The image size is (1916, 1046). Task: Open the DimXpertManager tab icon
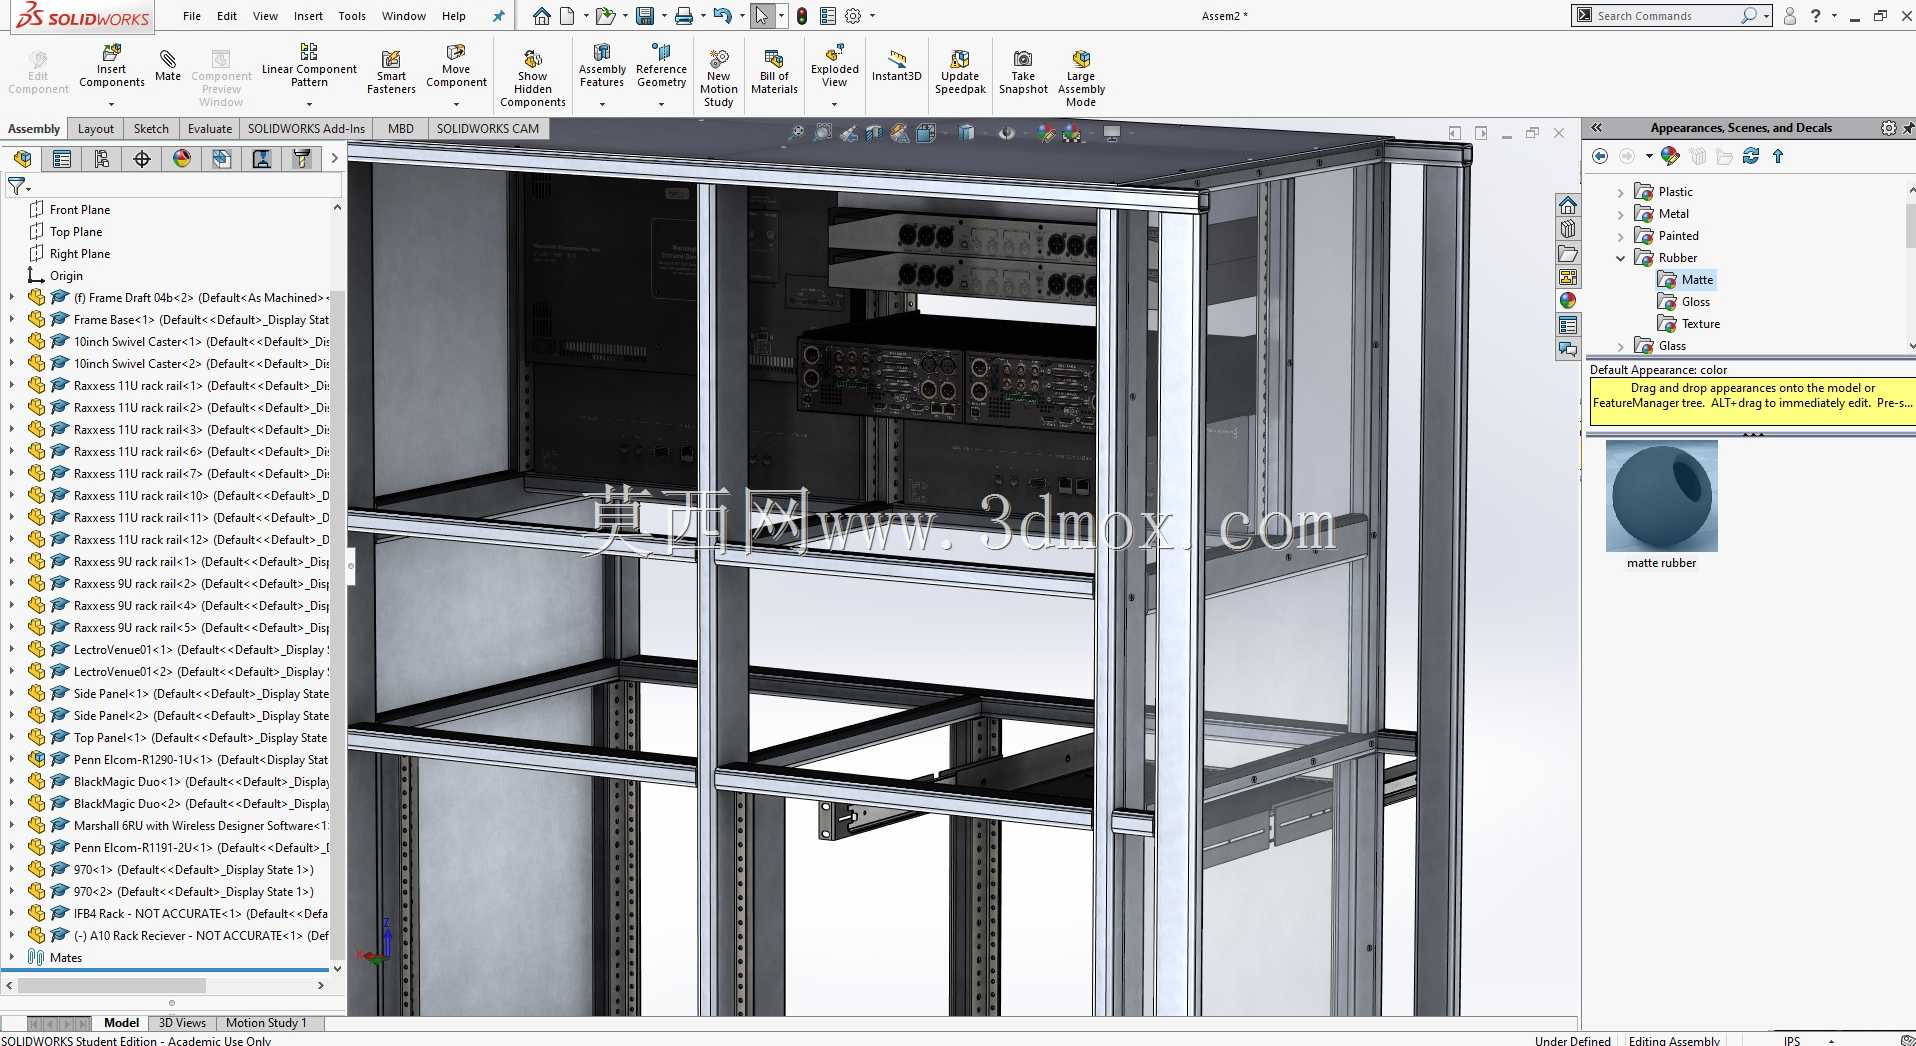pos(142,159)
